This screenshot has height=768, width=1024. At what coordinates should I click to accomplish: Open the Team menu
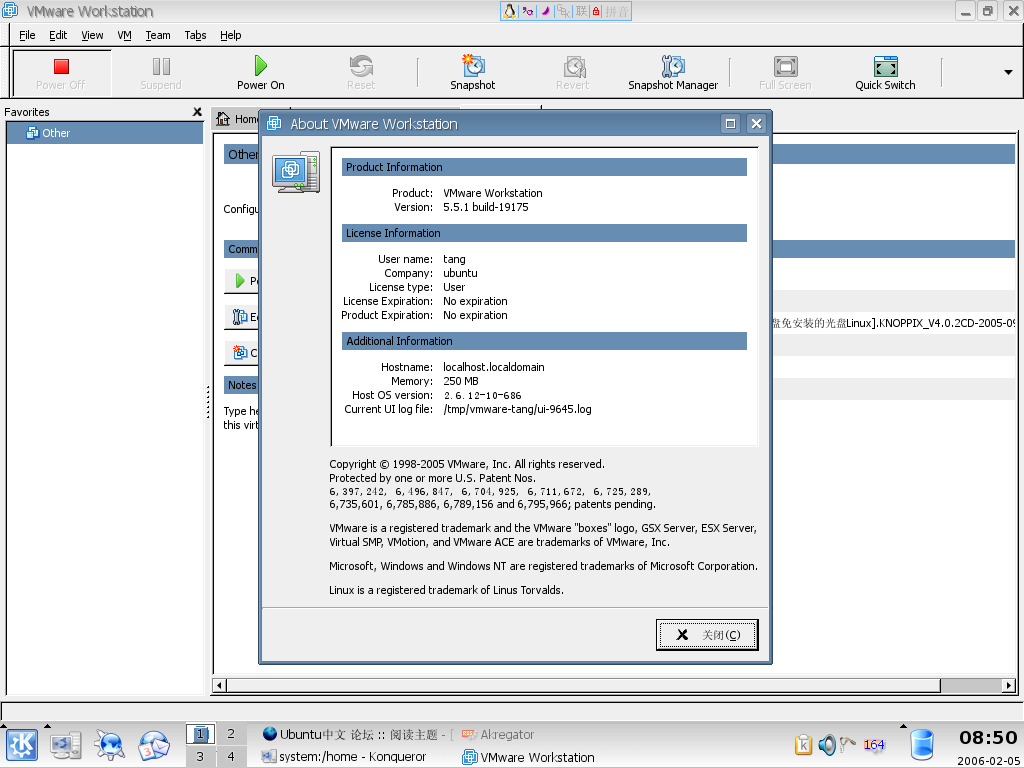coord(158,35)
